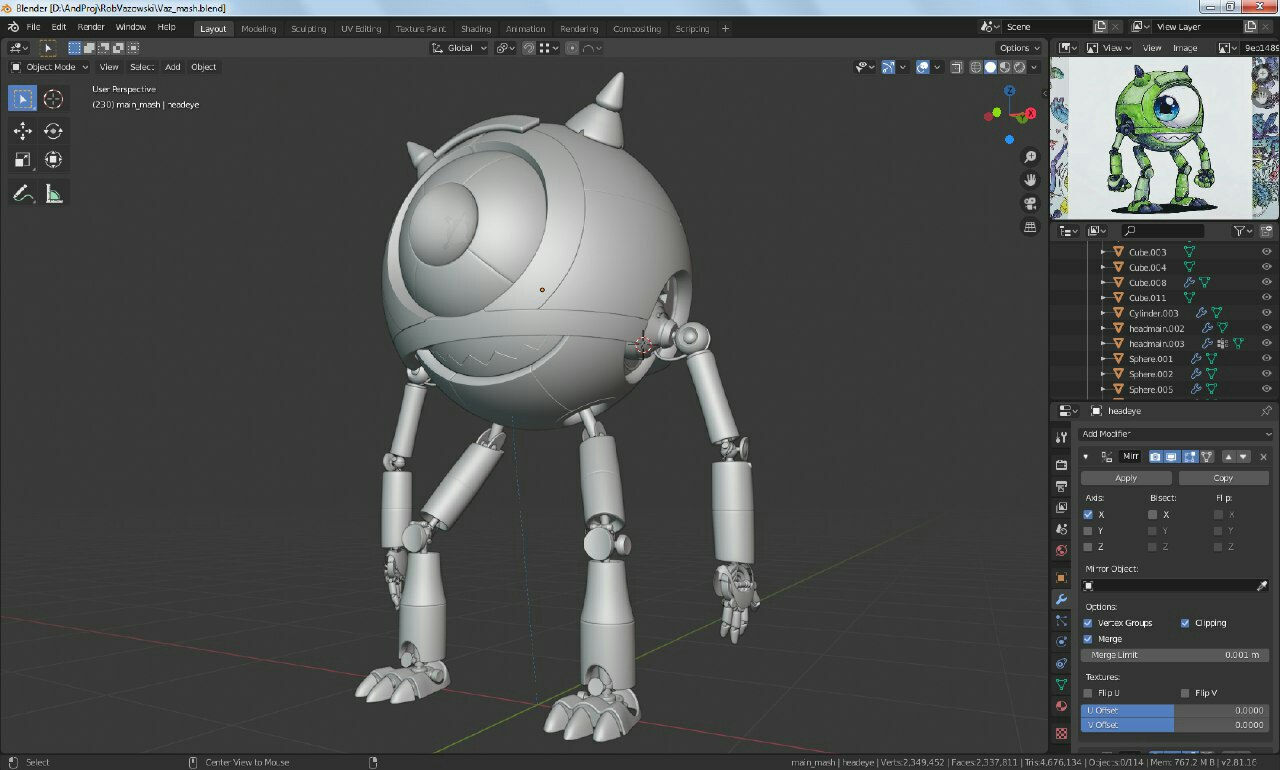Select the Annotate pencil tool
The height and width of the screenshot is (770, 1280).
pos(23,194)
